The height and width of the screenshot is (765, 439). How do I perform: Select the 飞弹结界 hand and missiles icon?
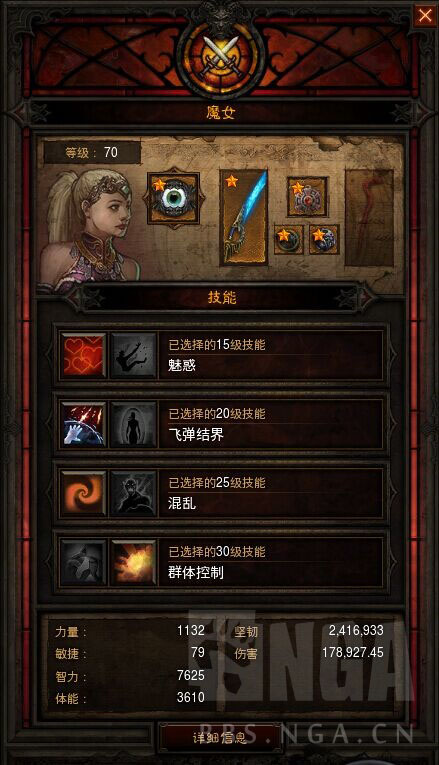click(x=83, y=424)
